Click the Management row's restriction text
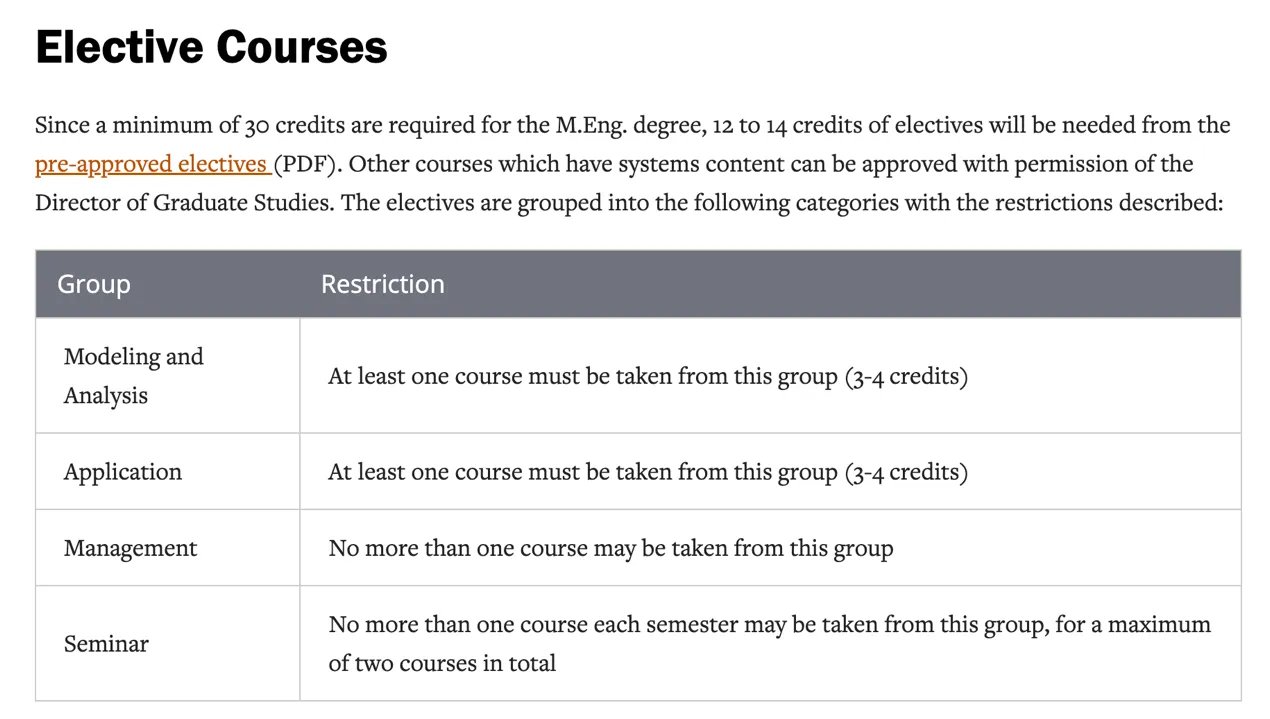The width and height of the screenshot is (1270, 719). [x=610, y=548]
